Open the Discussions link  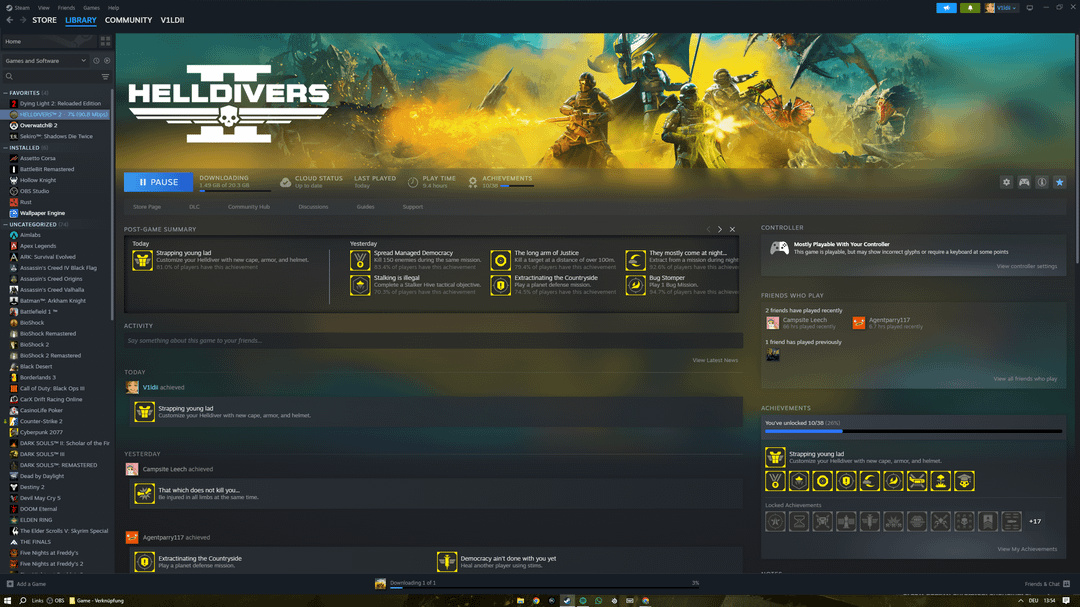point(313,207)
